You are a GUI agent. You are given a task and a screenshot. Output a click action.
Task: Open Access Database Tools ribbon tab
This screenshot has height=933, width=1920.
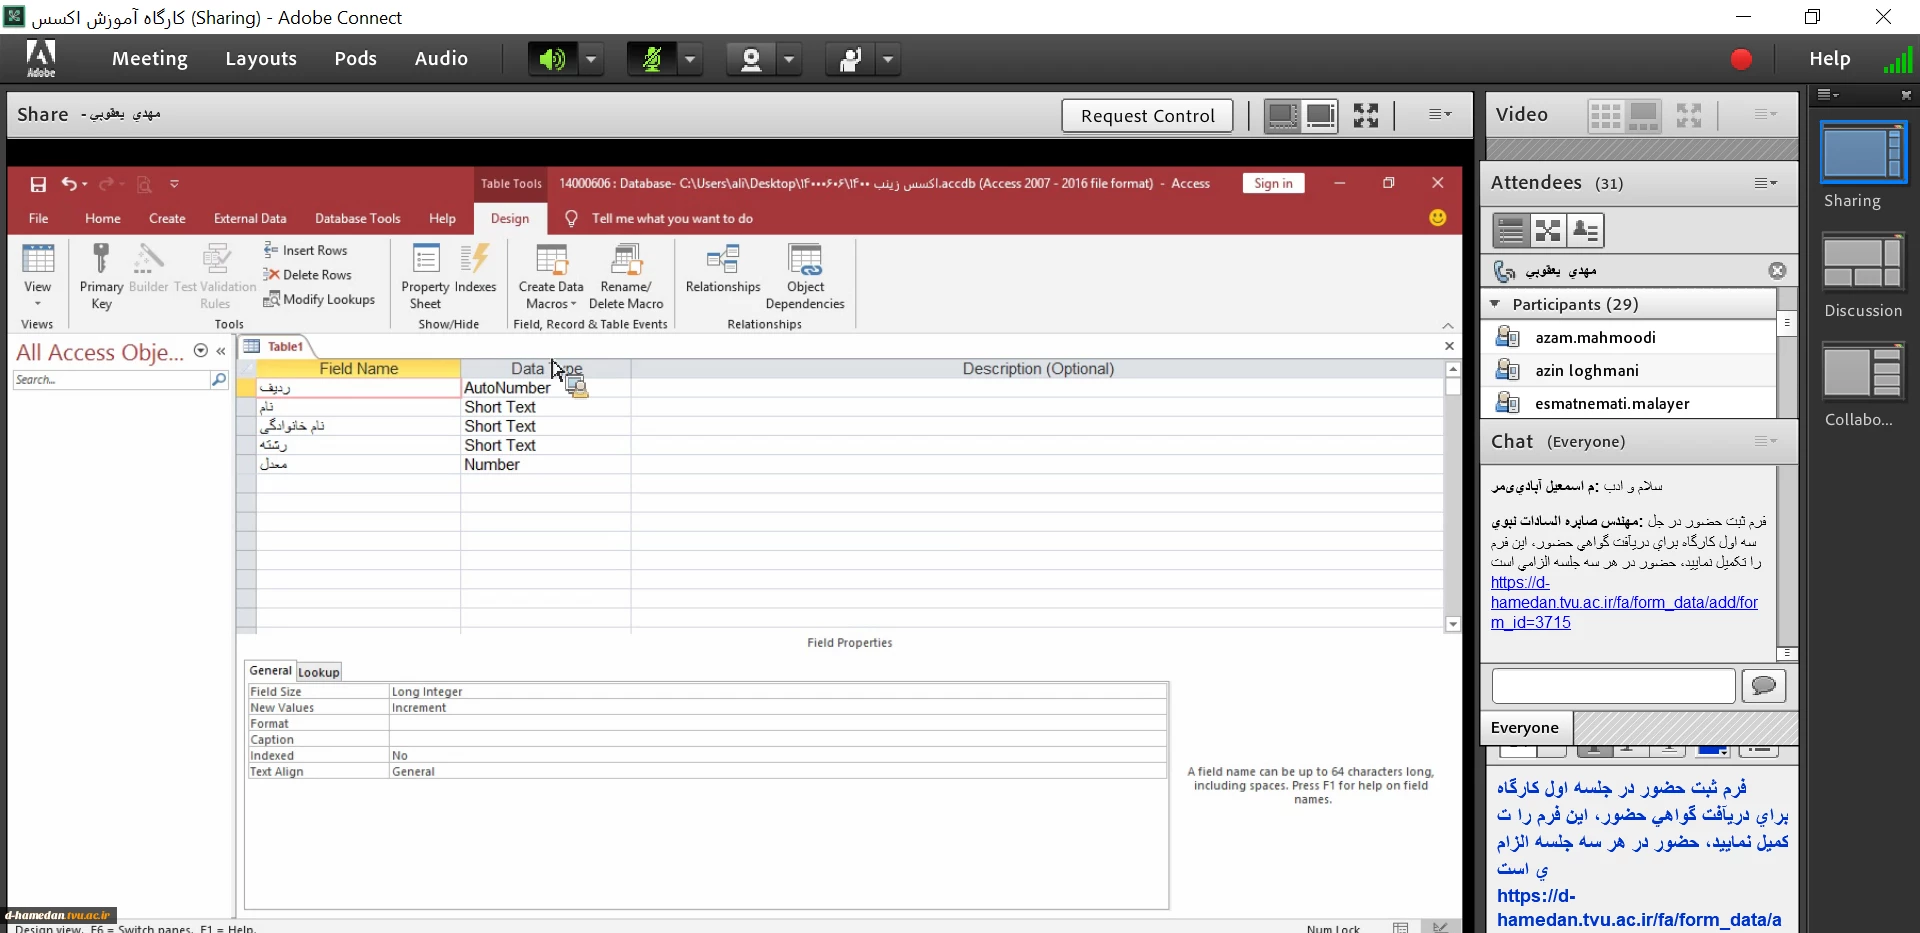tap(357, 218)
